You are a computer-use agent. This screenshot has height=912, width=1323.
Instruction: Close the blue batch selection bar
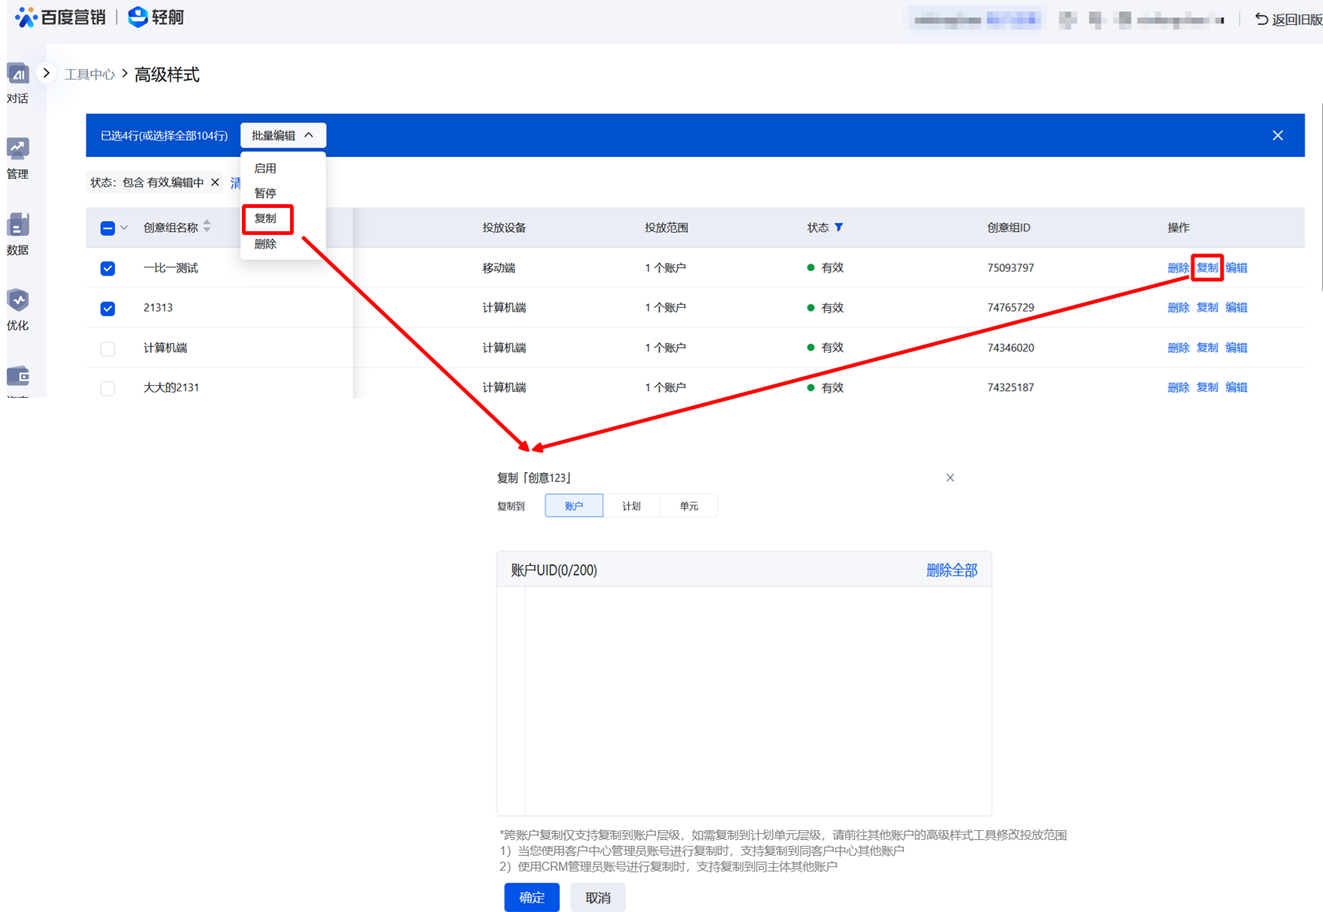[1277, 135]
